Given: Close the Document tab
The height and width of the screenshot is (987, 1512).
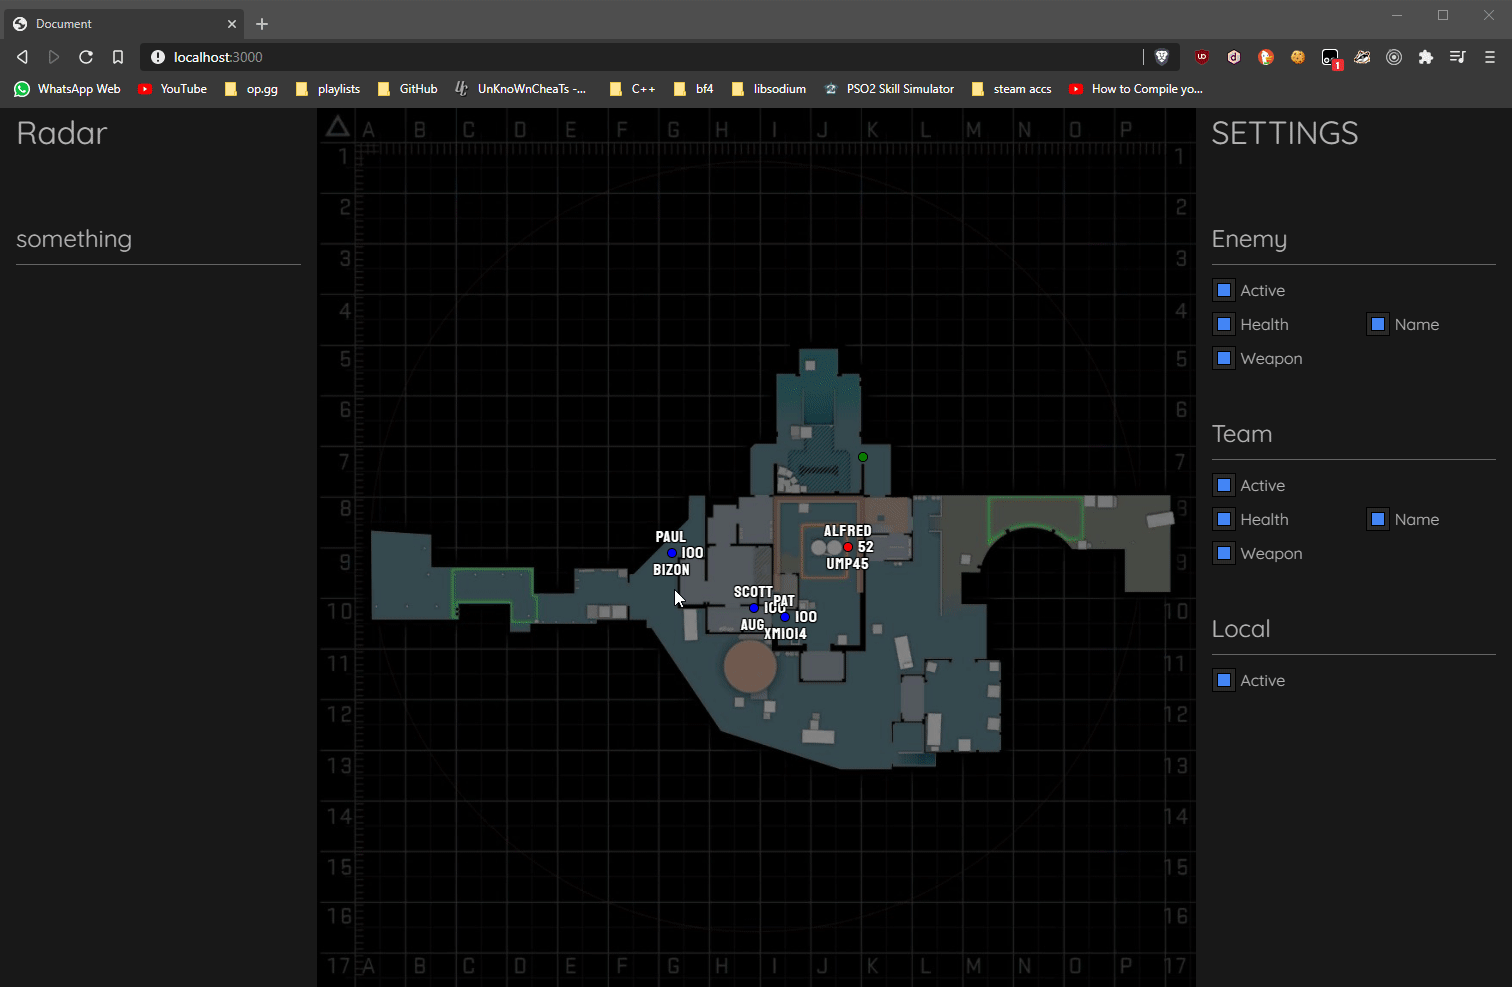Looking at the screenshot, I should (232, 24).
